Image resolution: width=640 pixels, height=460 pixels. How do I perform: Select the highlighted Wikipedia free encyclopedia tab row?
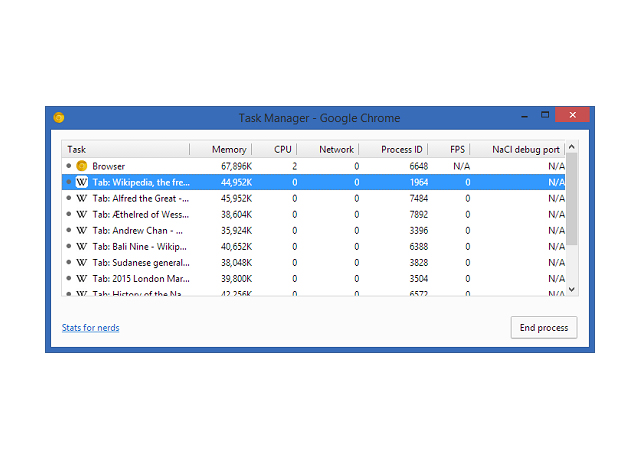(300, 182)
